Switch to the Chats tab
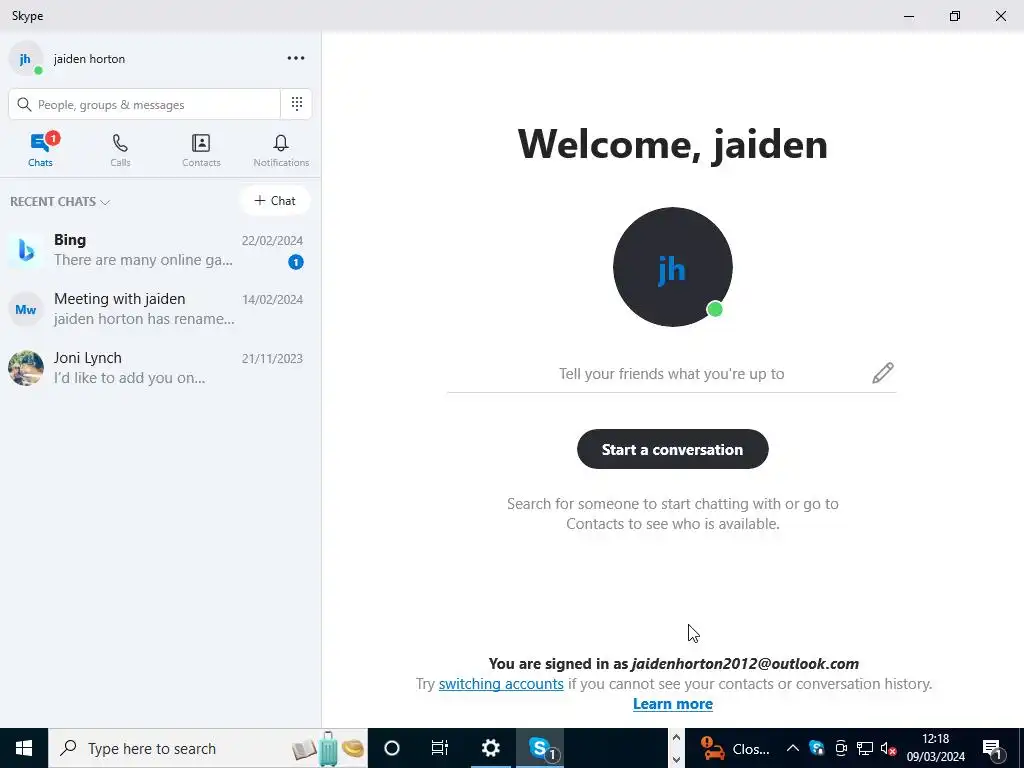Viewport: 1024px width, 768px height. point(40,150)
